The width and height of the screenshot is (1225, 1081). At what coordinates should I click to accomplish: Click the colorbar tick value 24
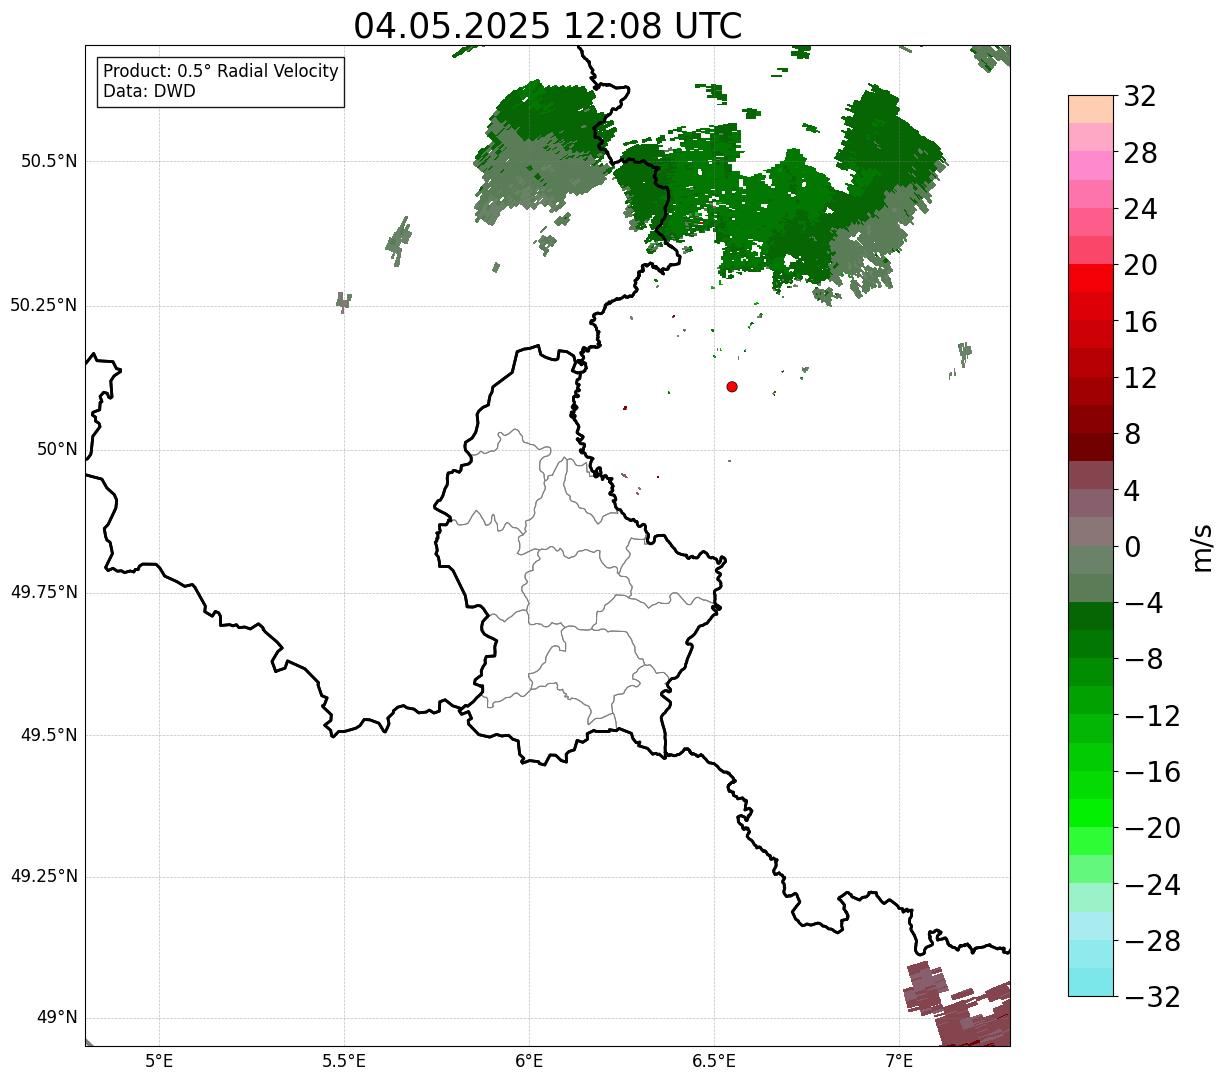tap(1140, 209)
